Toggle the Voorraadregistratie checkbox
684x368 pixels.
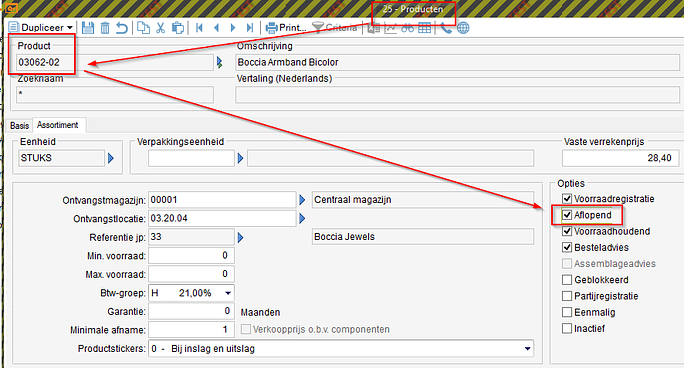(x=567, y=199)
